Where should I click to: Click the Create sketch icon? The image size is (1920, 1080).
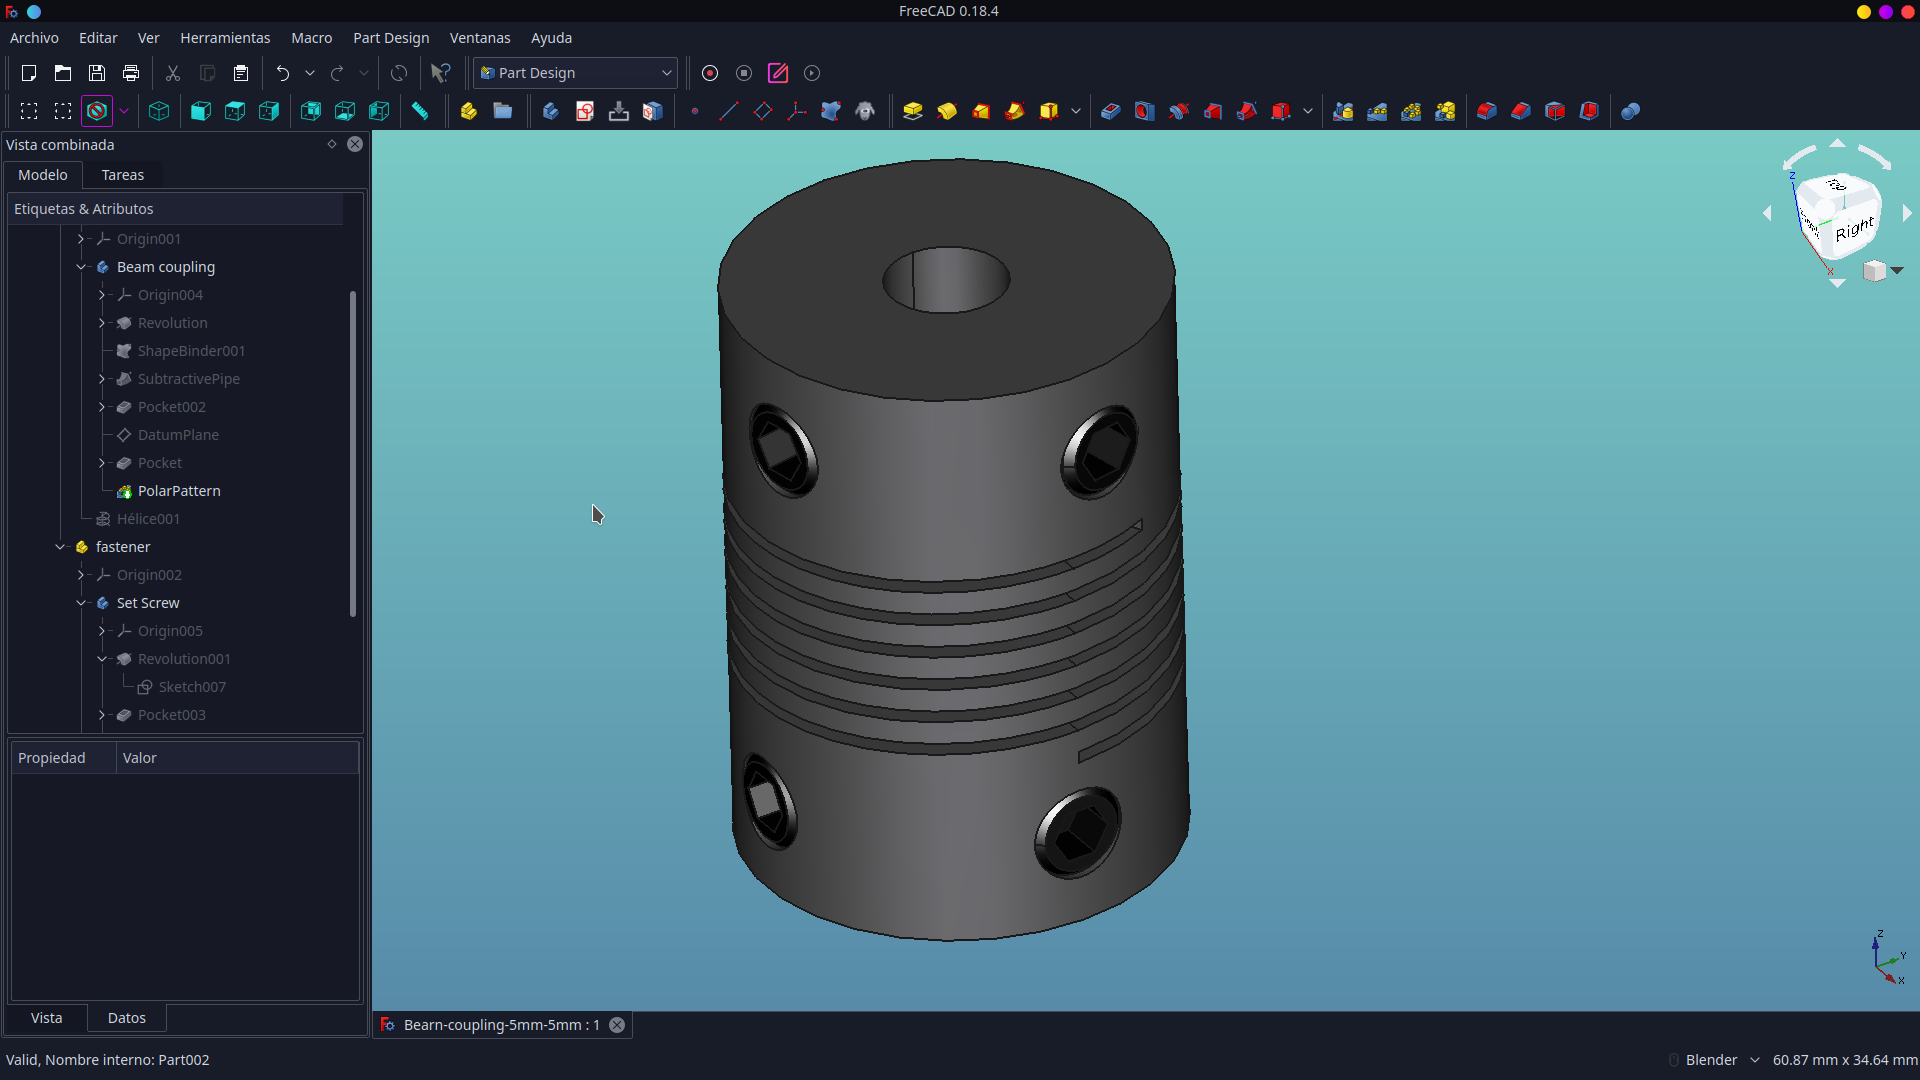pos(585,111)
